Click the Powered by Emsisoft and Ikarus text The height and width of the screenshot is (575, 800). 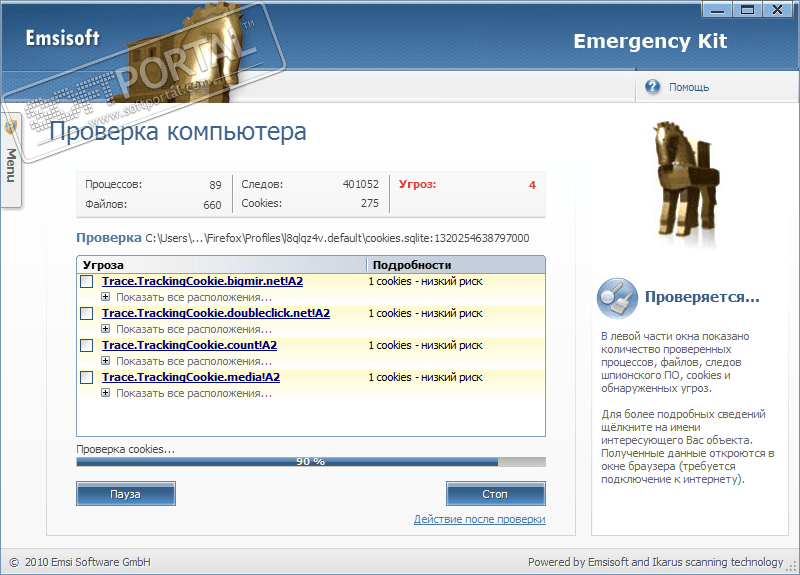[655, 562]
